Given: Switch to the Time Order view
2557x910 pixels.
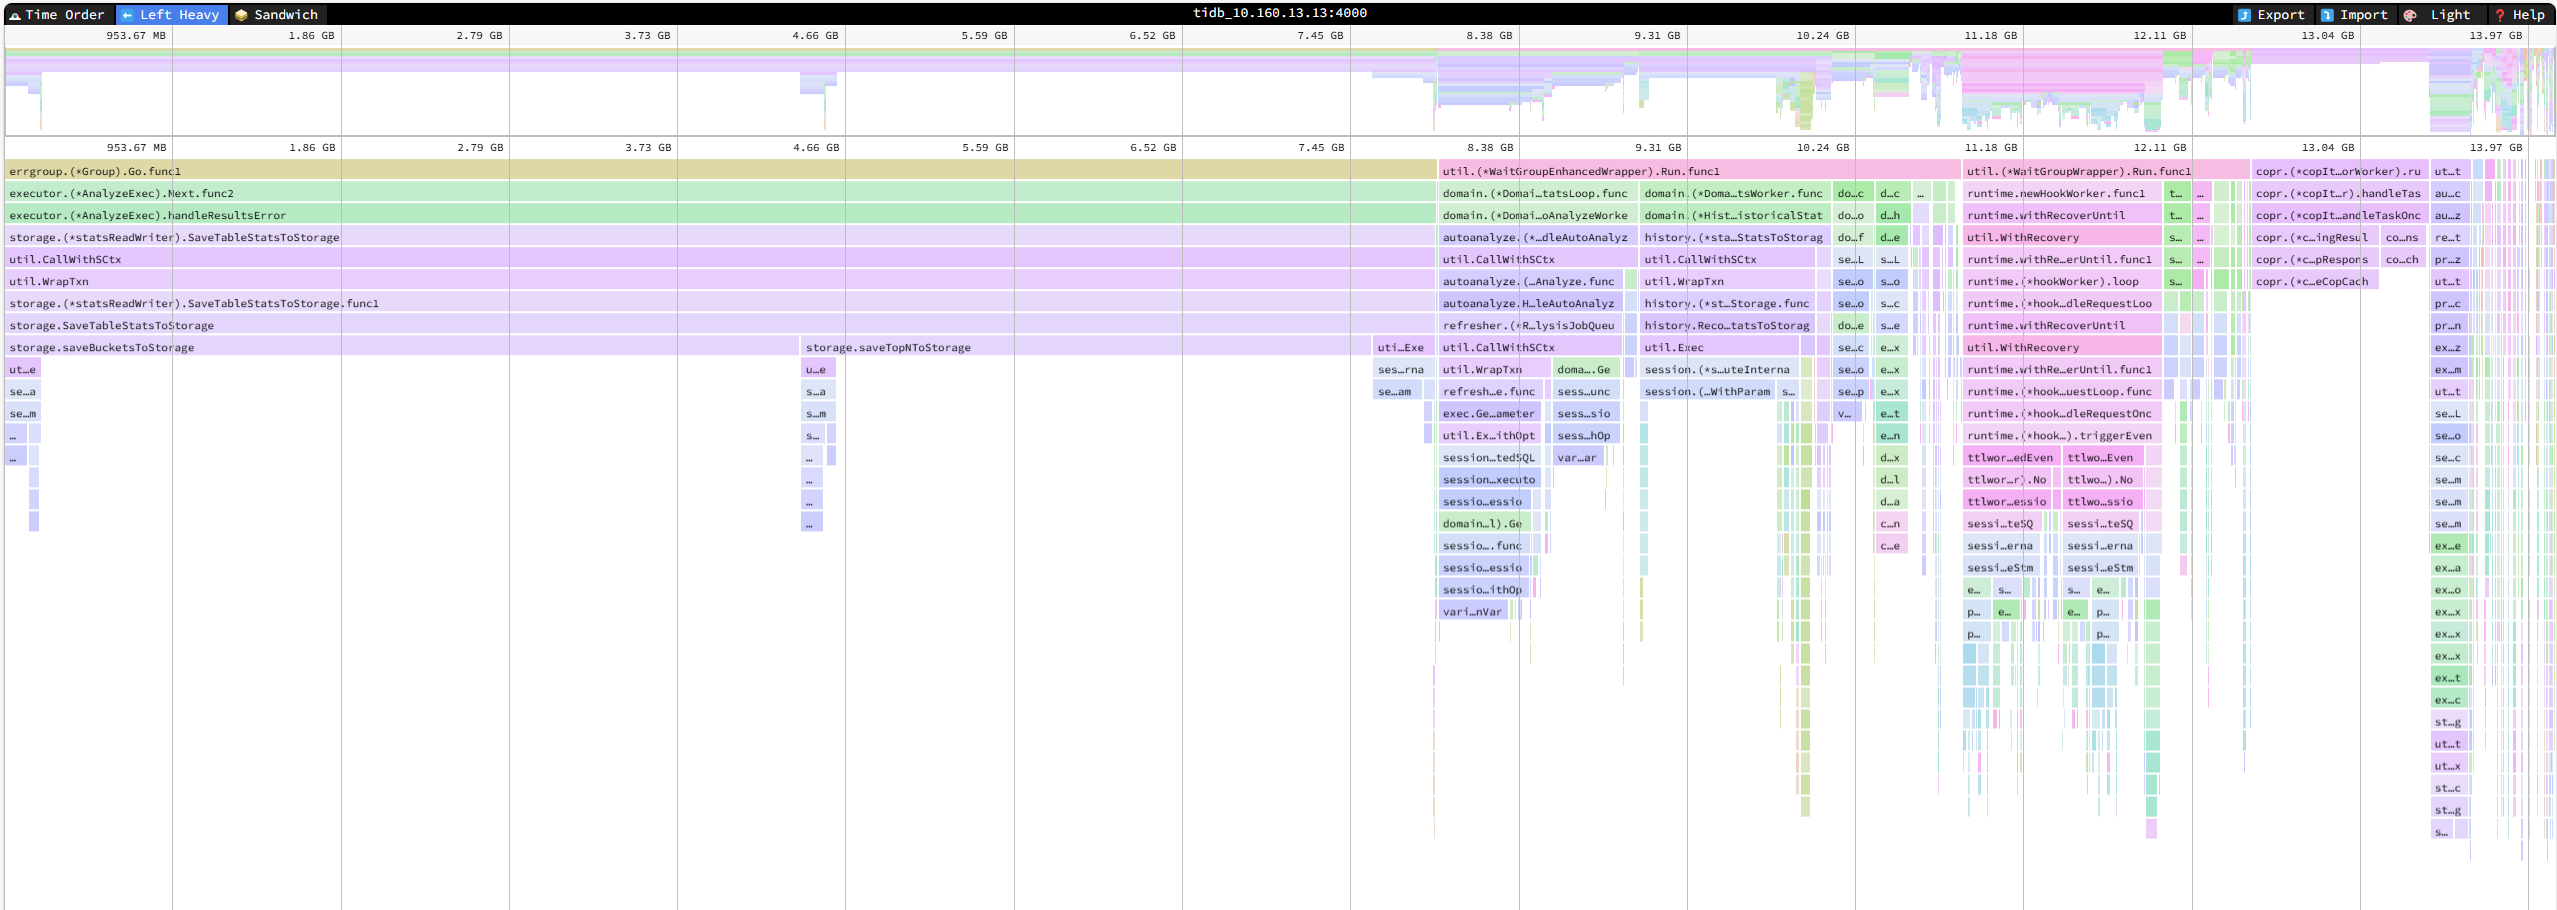Looking at the screenshot, I should 56,15.
